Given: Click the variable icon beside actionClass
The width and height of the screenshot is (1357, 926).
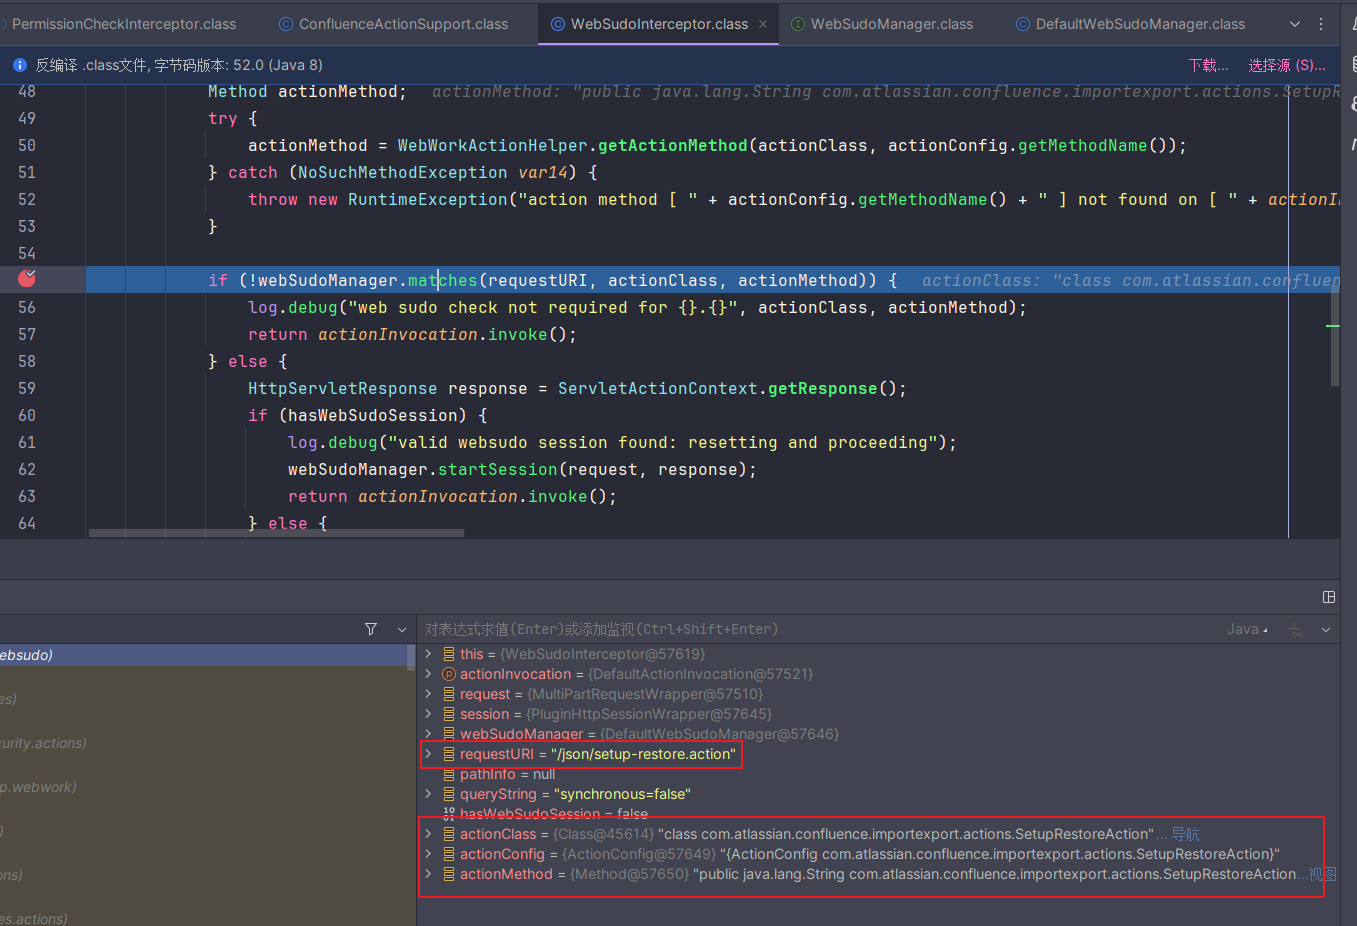Looking at the screenshot, I should [x=449, y=834].
